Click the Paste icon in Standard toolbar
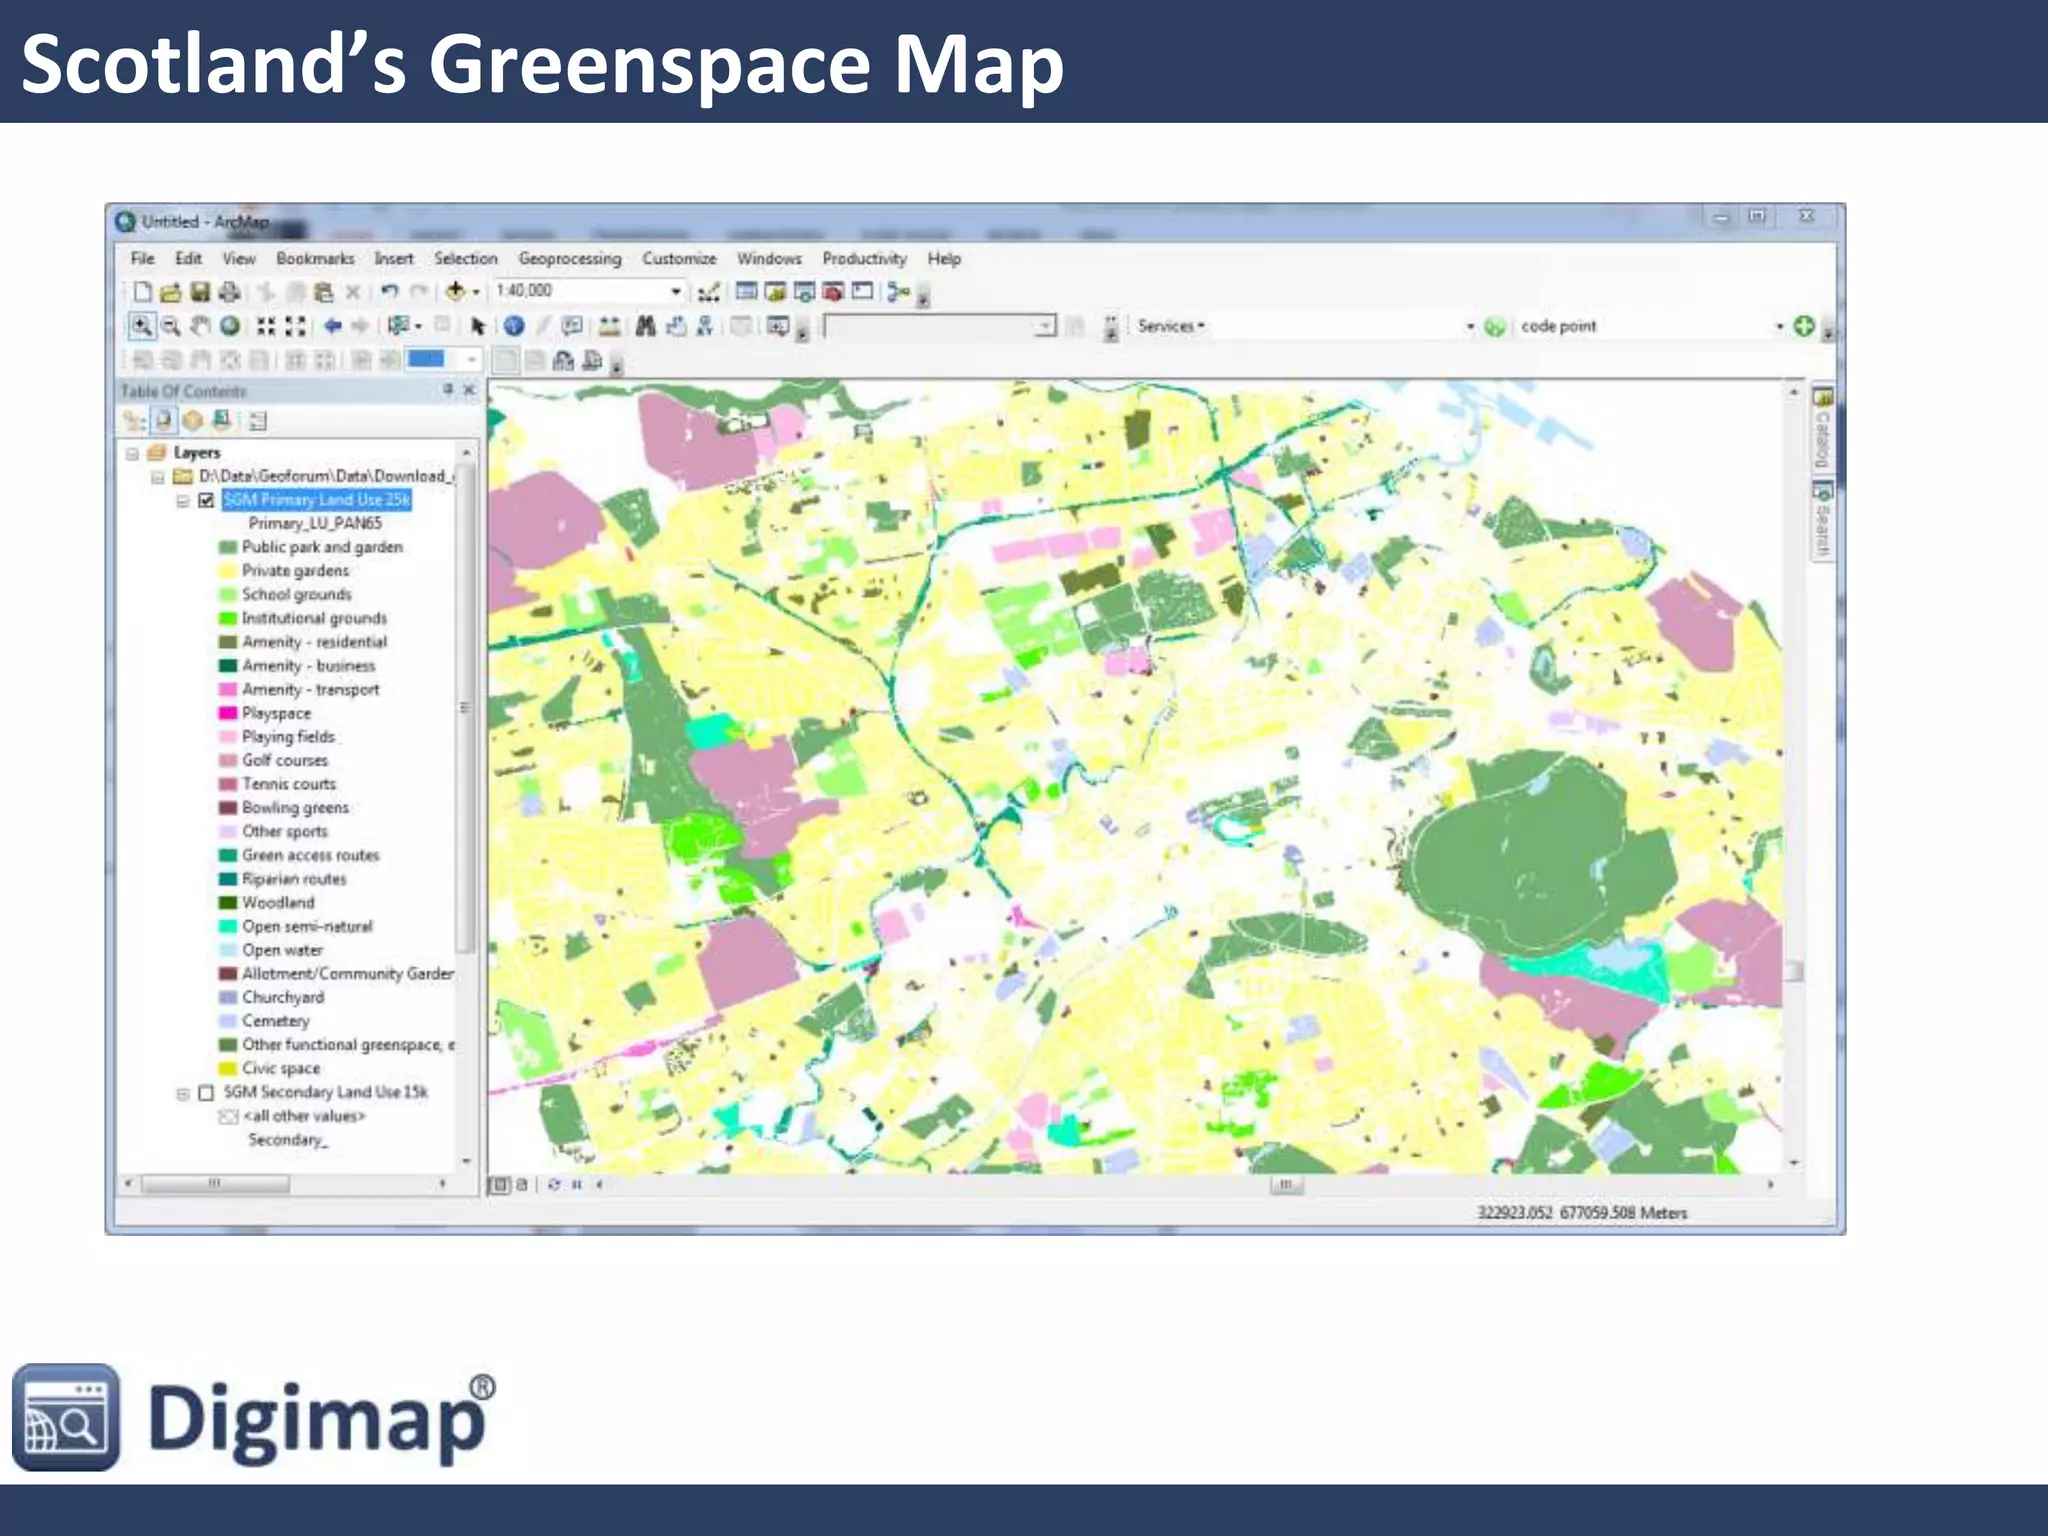 coord(323,291)
